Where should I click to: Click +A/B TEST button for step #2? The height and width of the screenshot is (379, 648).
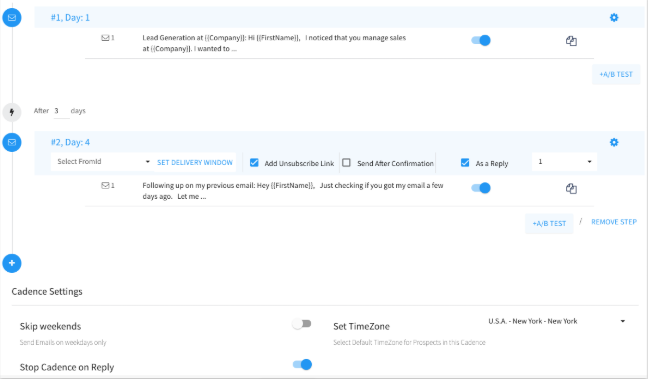[549, 224]
